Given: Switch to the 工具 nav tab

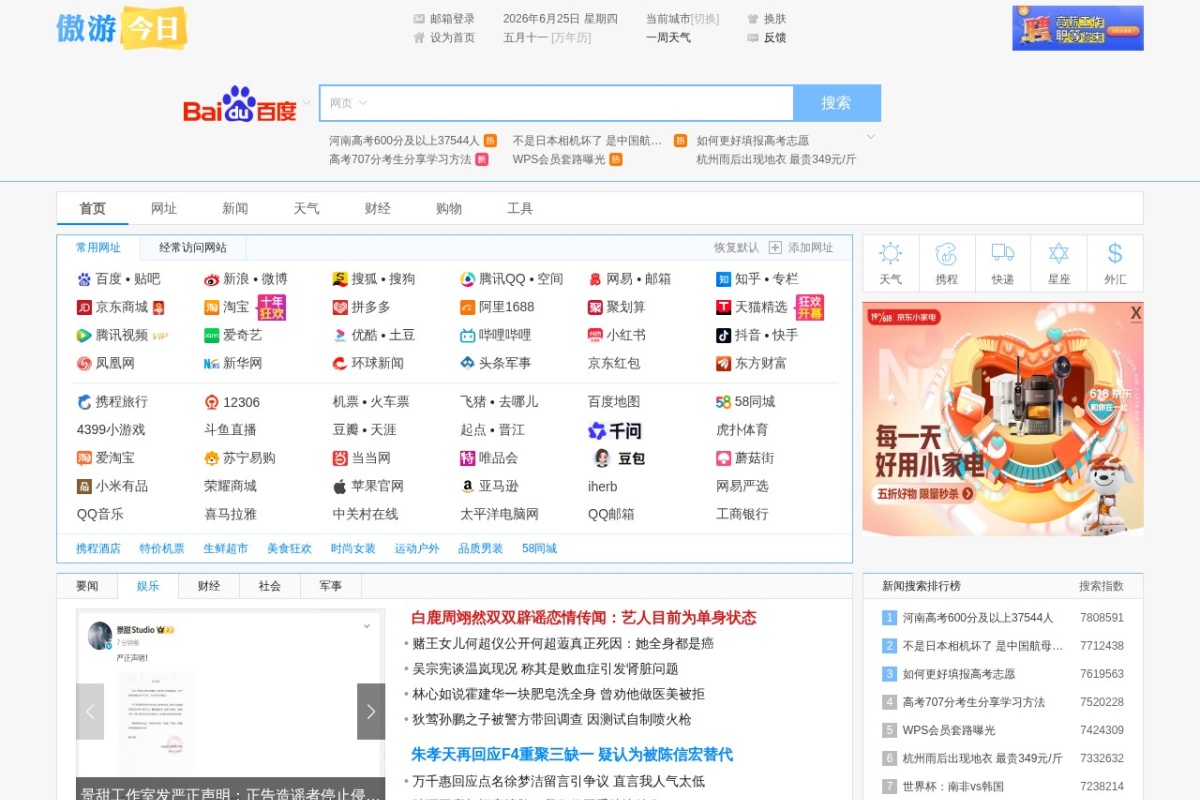Looking at the screenshot, I should 520,208.
